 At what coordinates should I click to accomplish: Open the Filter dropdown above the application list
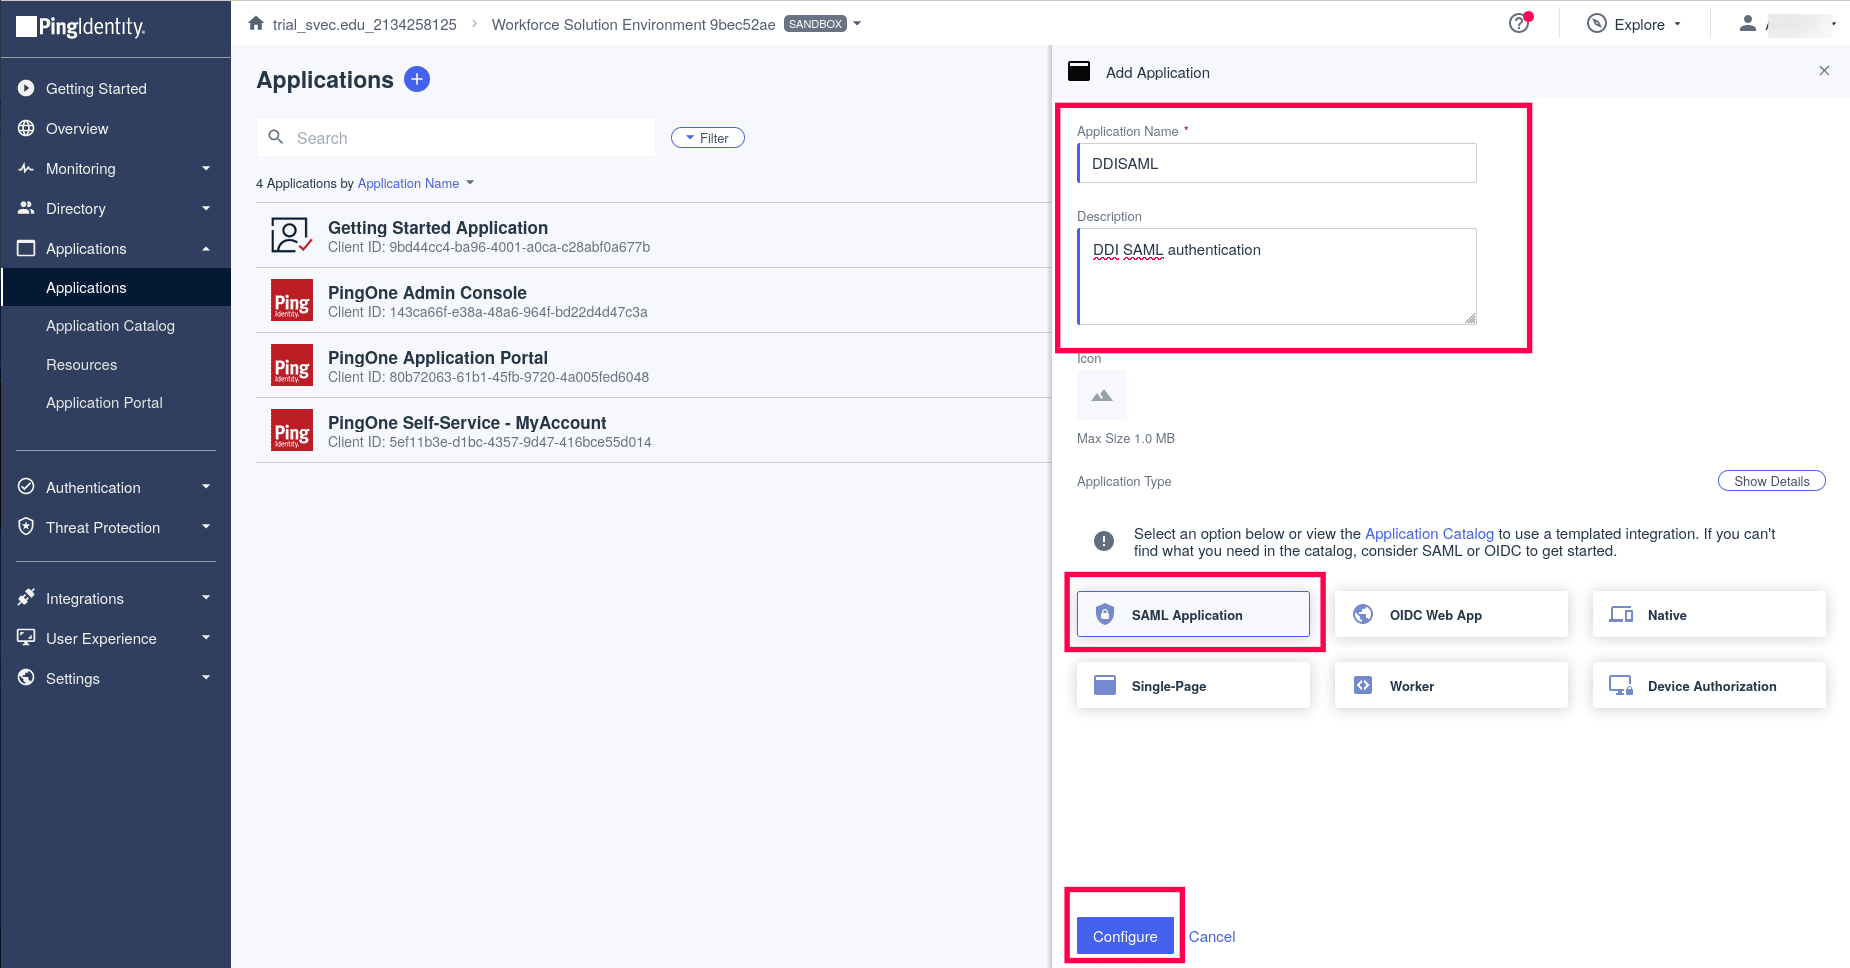pos(707,137)
